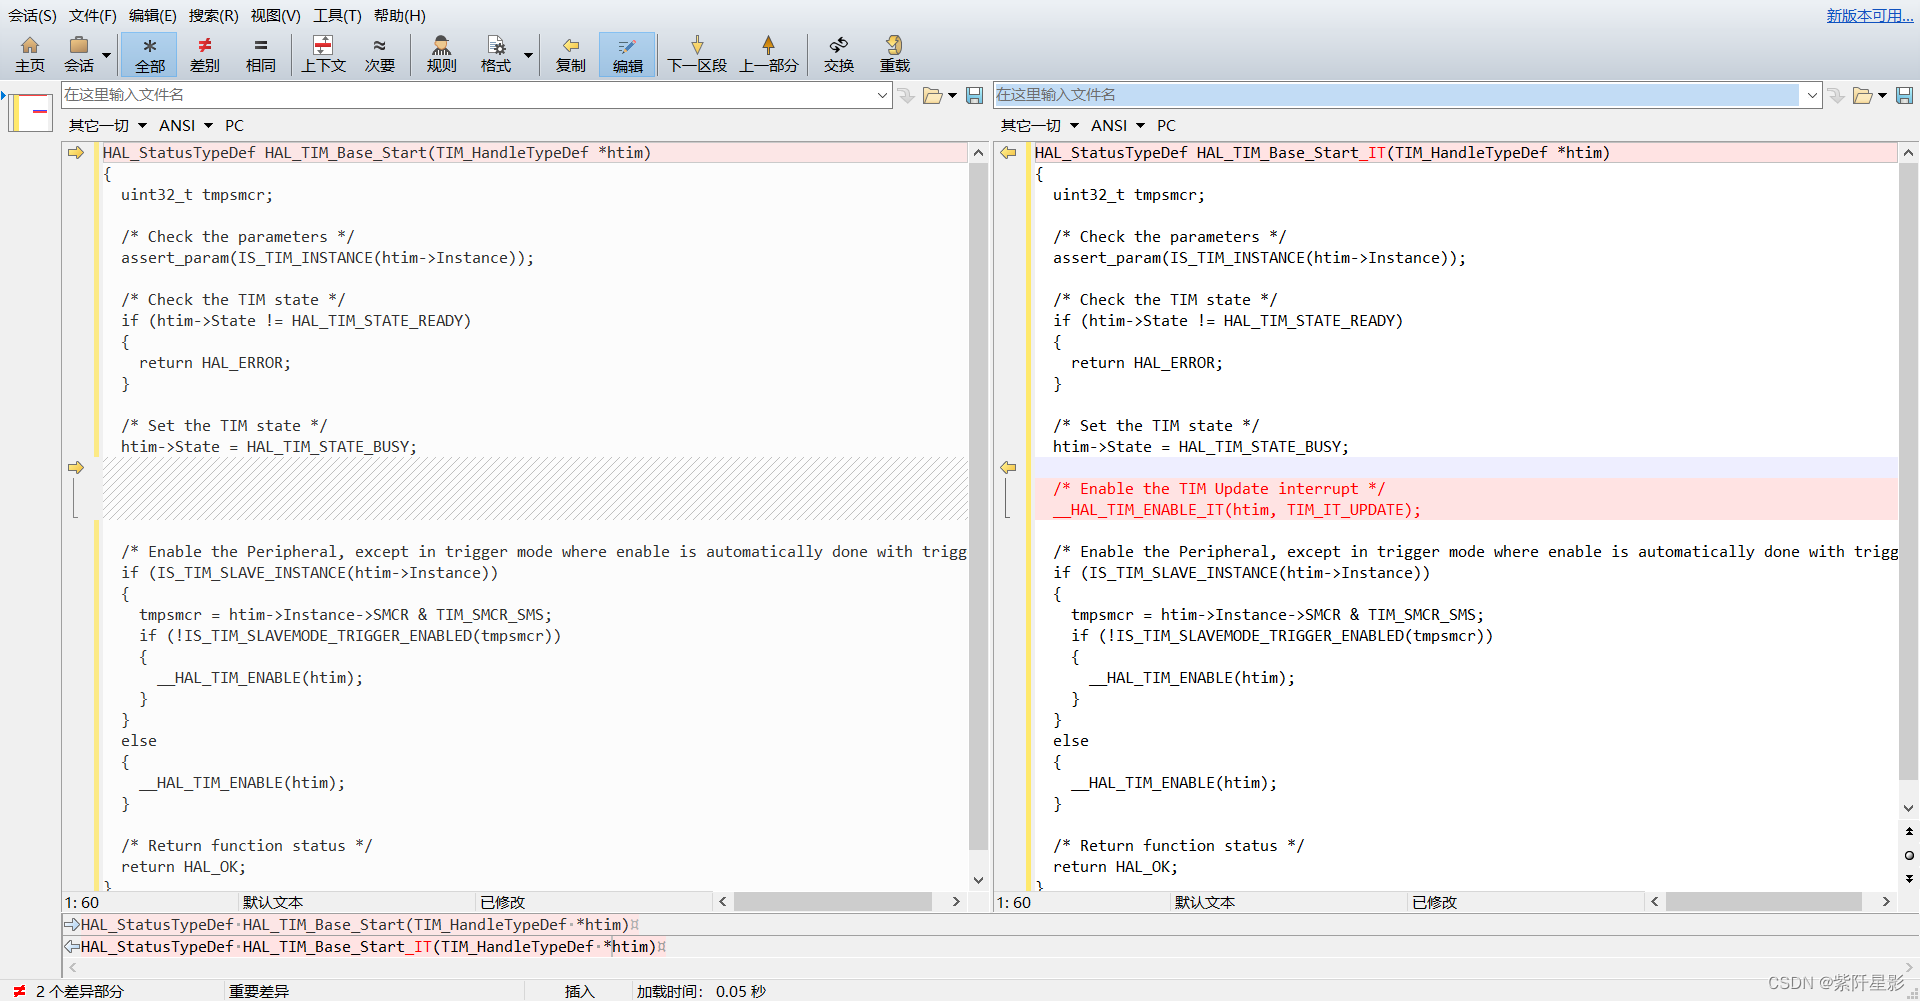This screenshot has height=1001, width=1920.
Task: Toggle the 全部 show-all view
Action: pyautogui.click(x=149, y=55)
